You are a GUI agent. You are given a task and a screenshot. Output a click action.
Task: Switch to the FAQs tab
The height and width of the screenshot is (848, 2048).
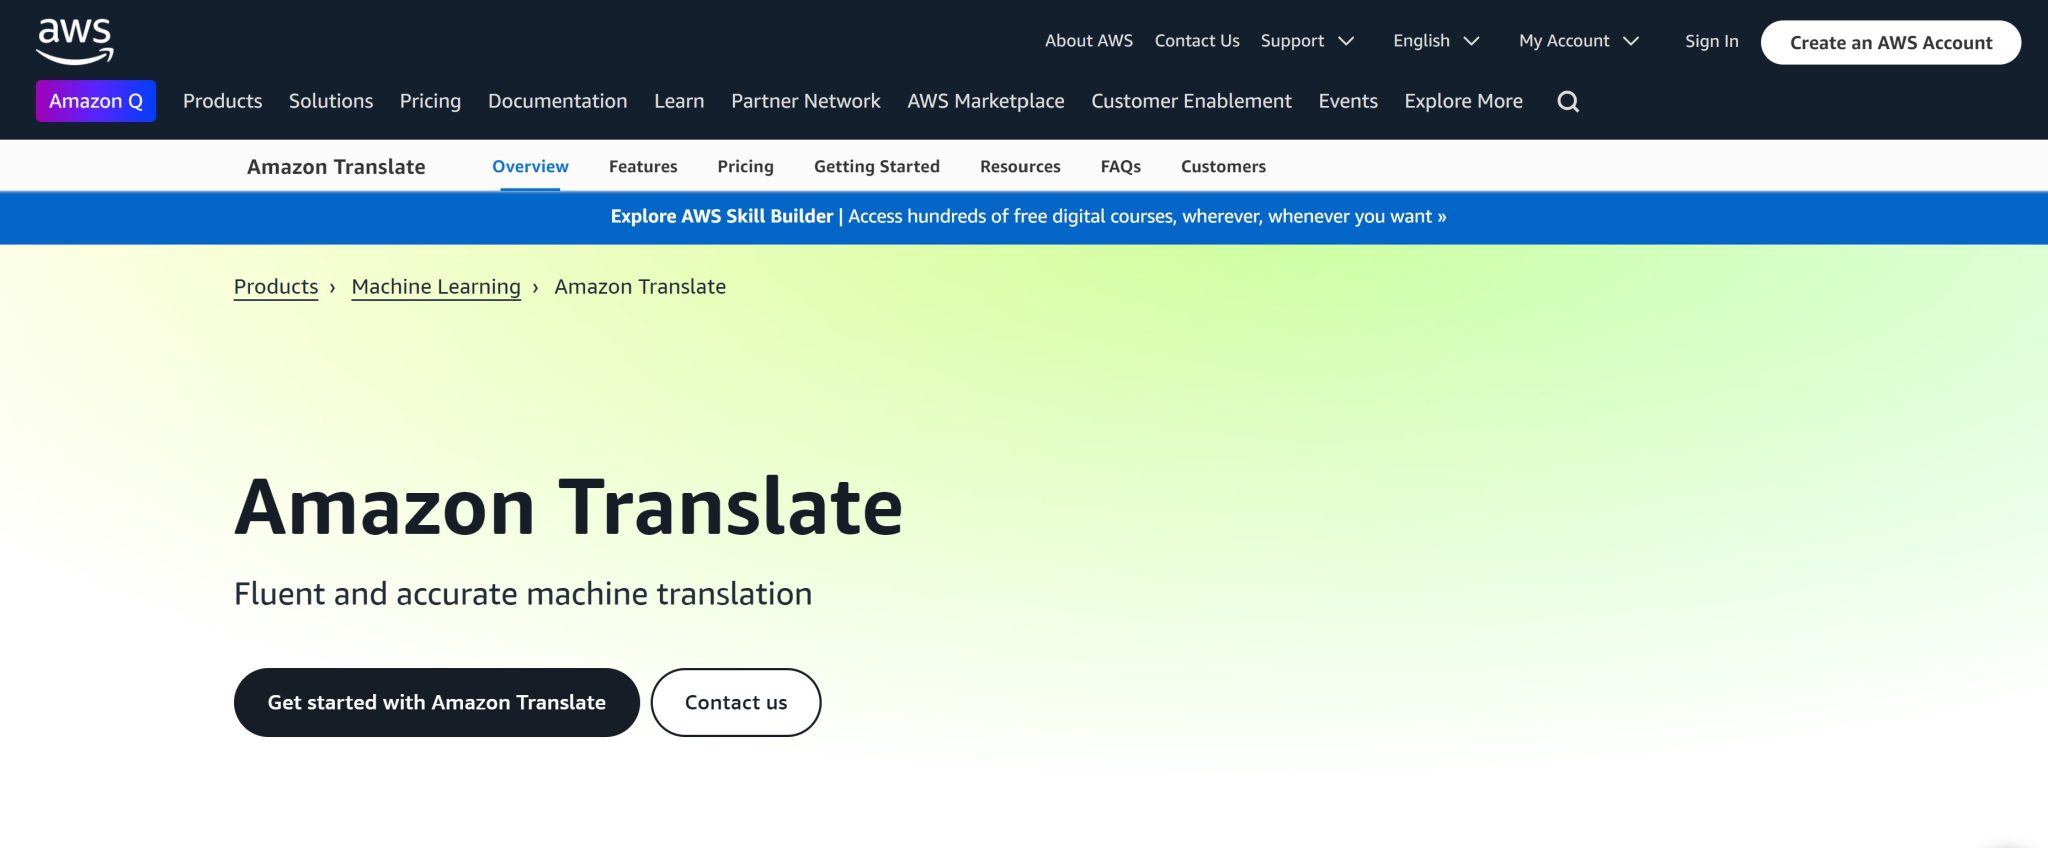[x=1120, y=166]
